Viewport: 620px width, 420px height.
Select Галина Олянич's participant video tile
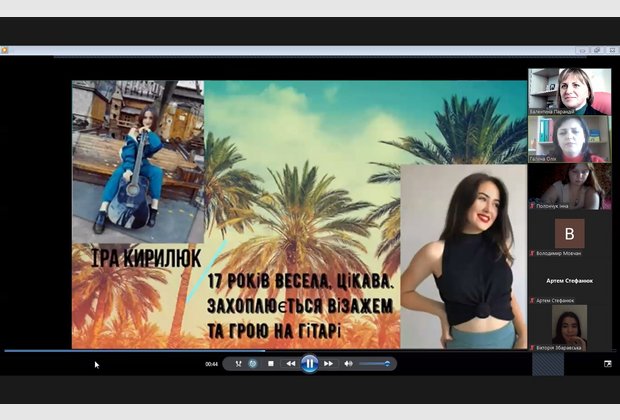click(x=569, y=135)
